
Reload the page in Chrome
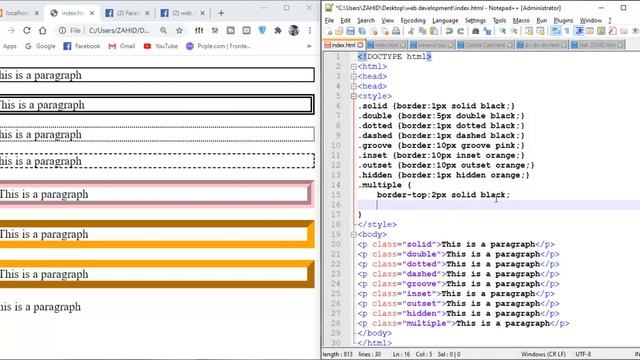click(27, 31)
